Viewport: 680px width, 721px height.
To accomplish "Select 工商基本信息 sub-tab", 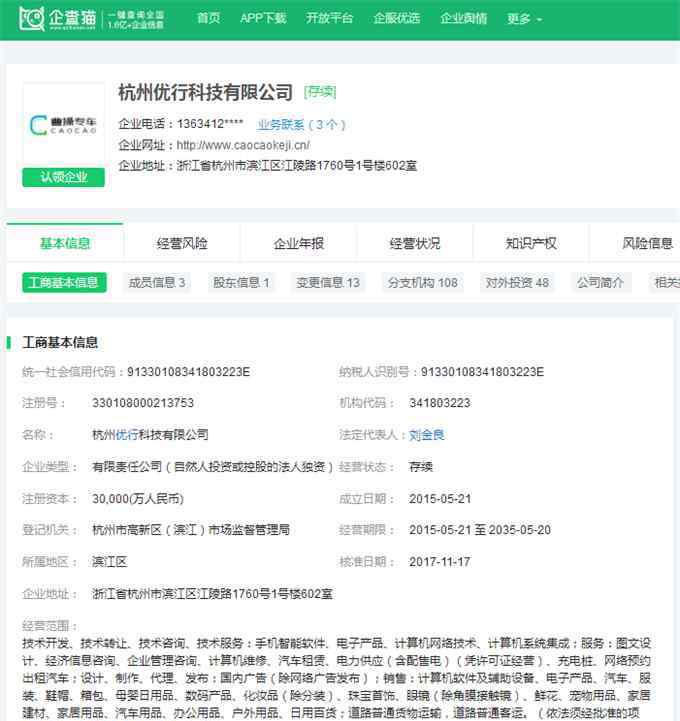I will click(x=64, y=282).
